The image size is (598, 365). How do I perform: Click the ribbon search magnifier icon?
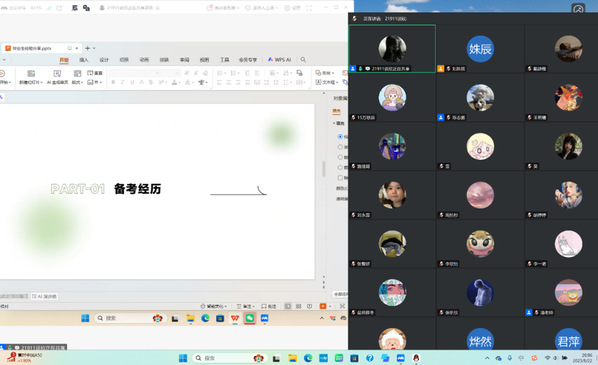click(x=303, y=59)
